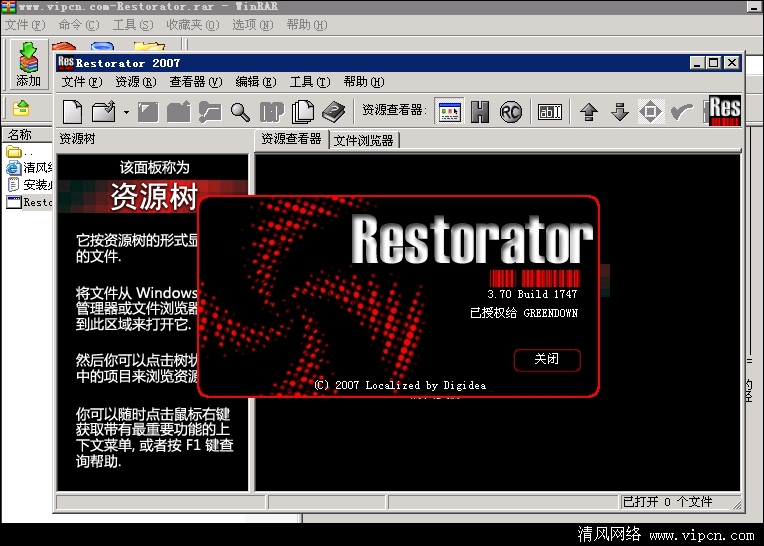This screenshot has width=764, height=546.
Task: Click the up arrow navigation icon
Action: 589,111
